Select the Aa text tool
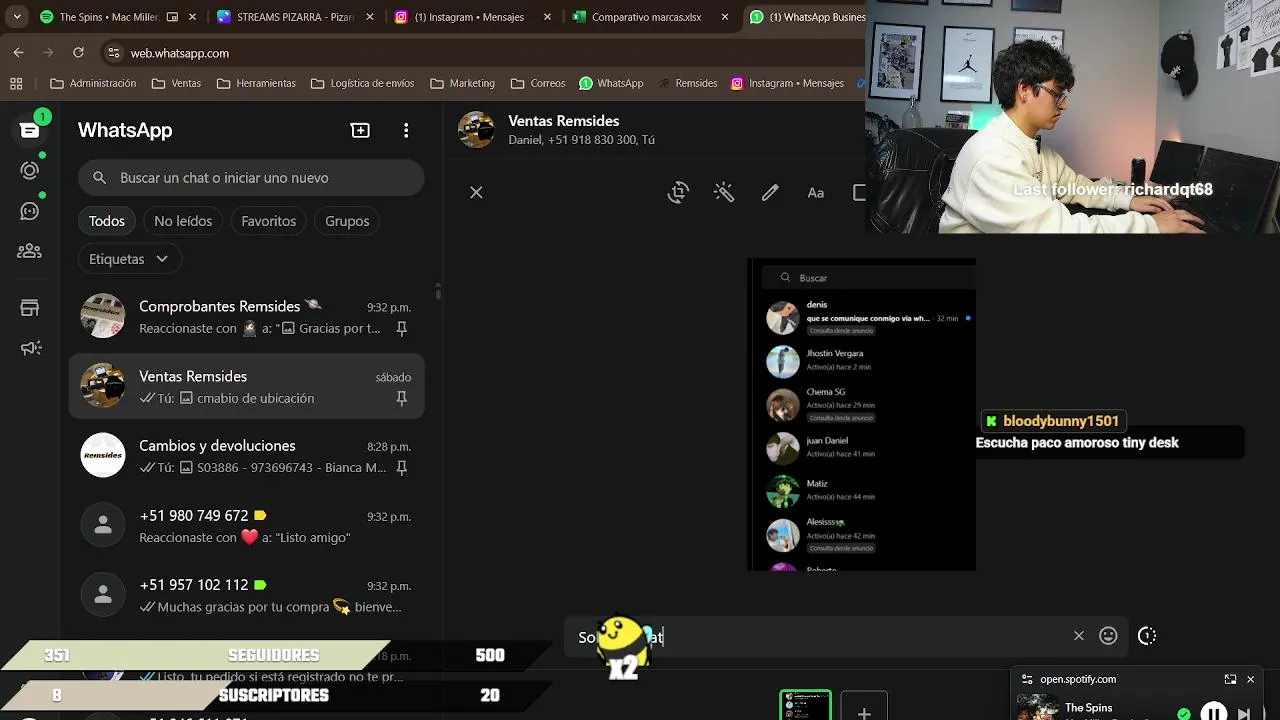Viewport: 1280px width, 720px height. click(816, 193)
